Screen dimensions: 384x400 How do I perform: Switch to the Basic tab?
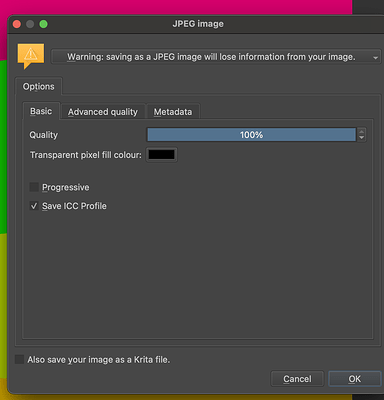41,111
